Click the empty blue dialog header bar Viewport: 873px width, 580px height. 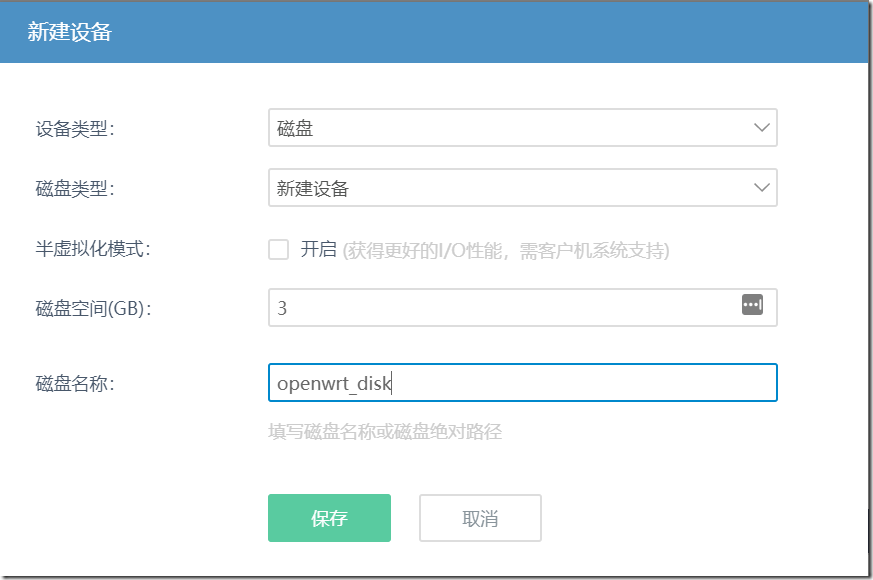click(x=500, y=32)
